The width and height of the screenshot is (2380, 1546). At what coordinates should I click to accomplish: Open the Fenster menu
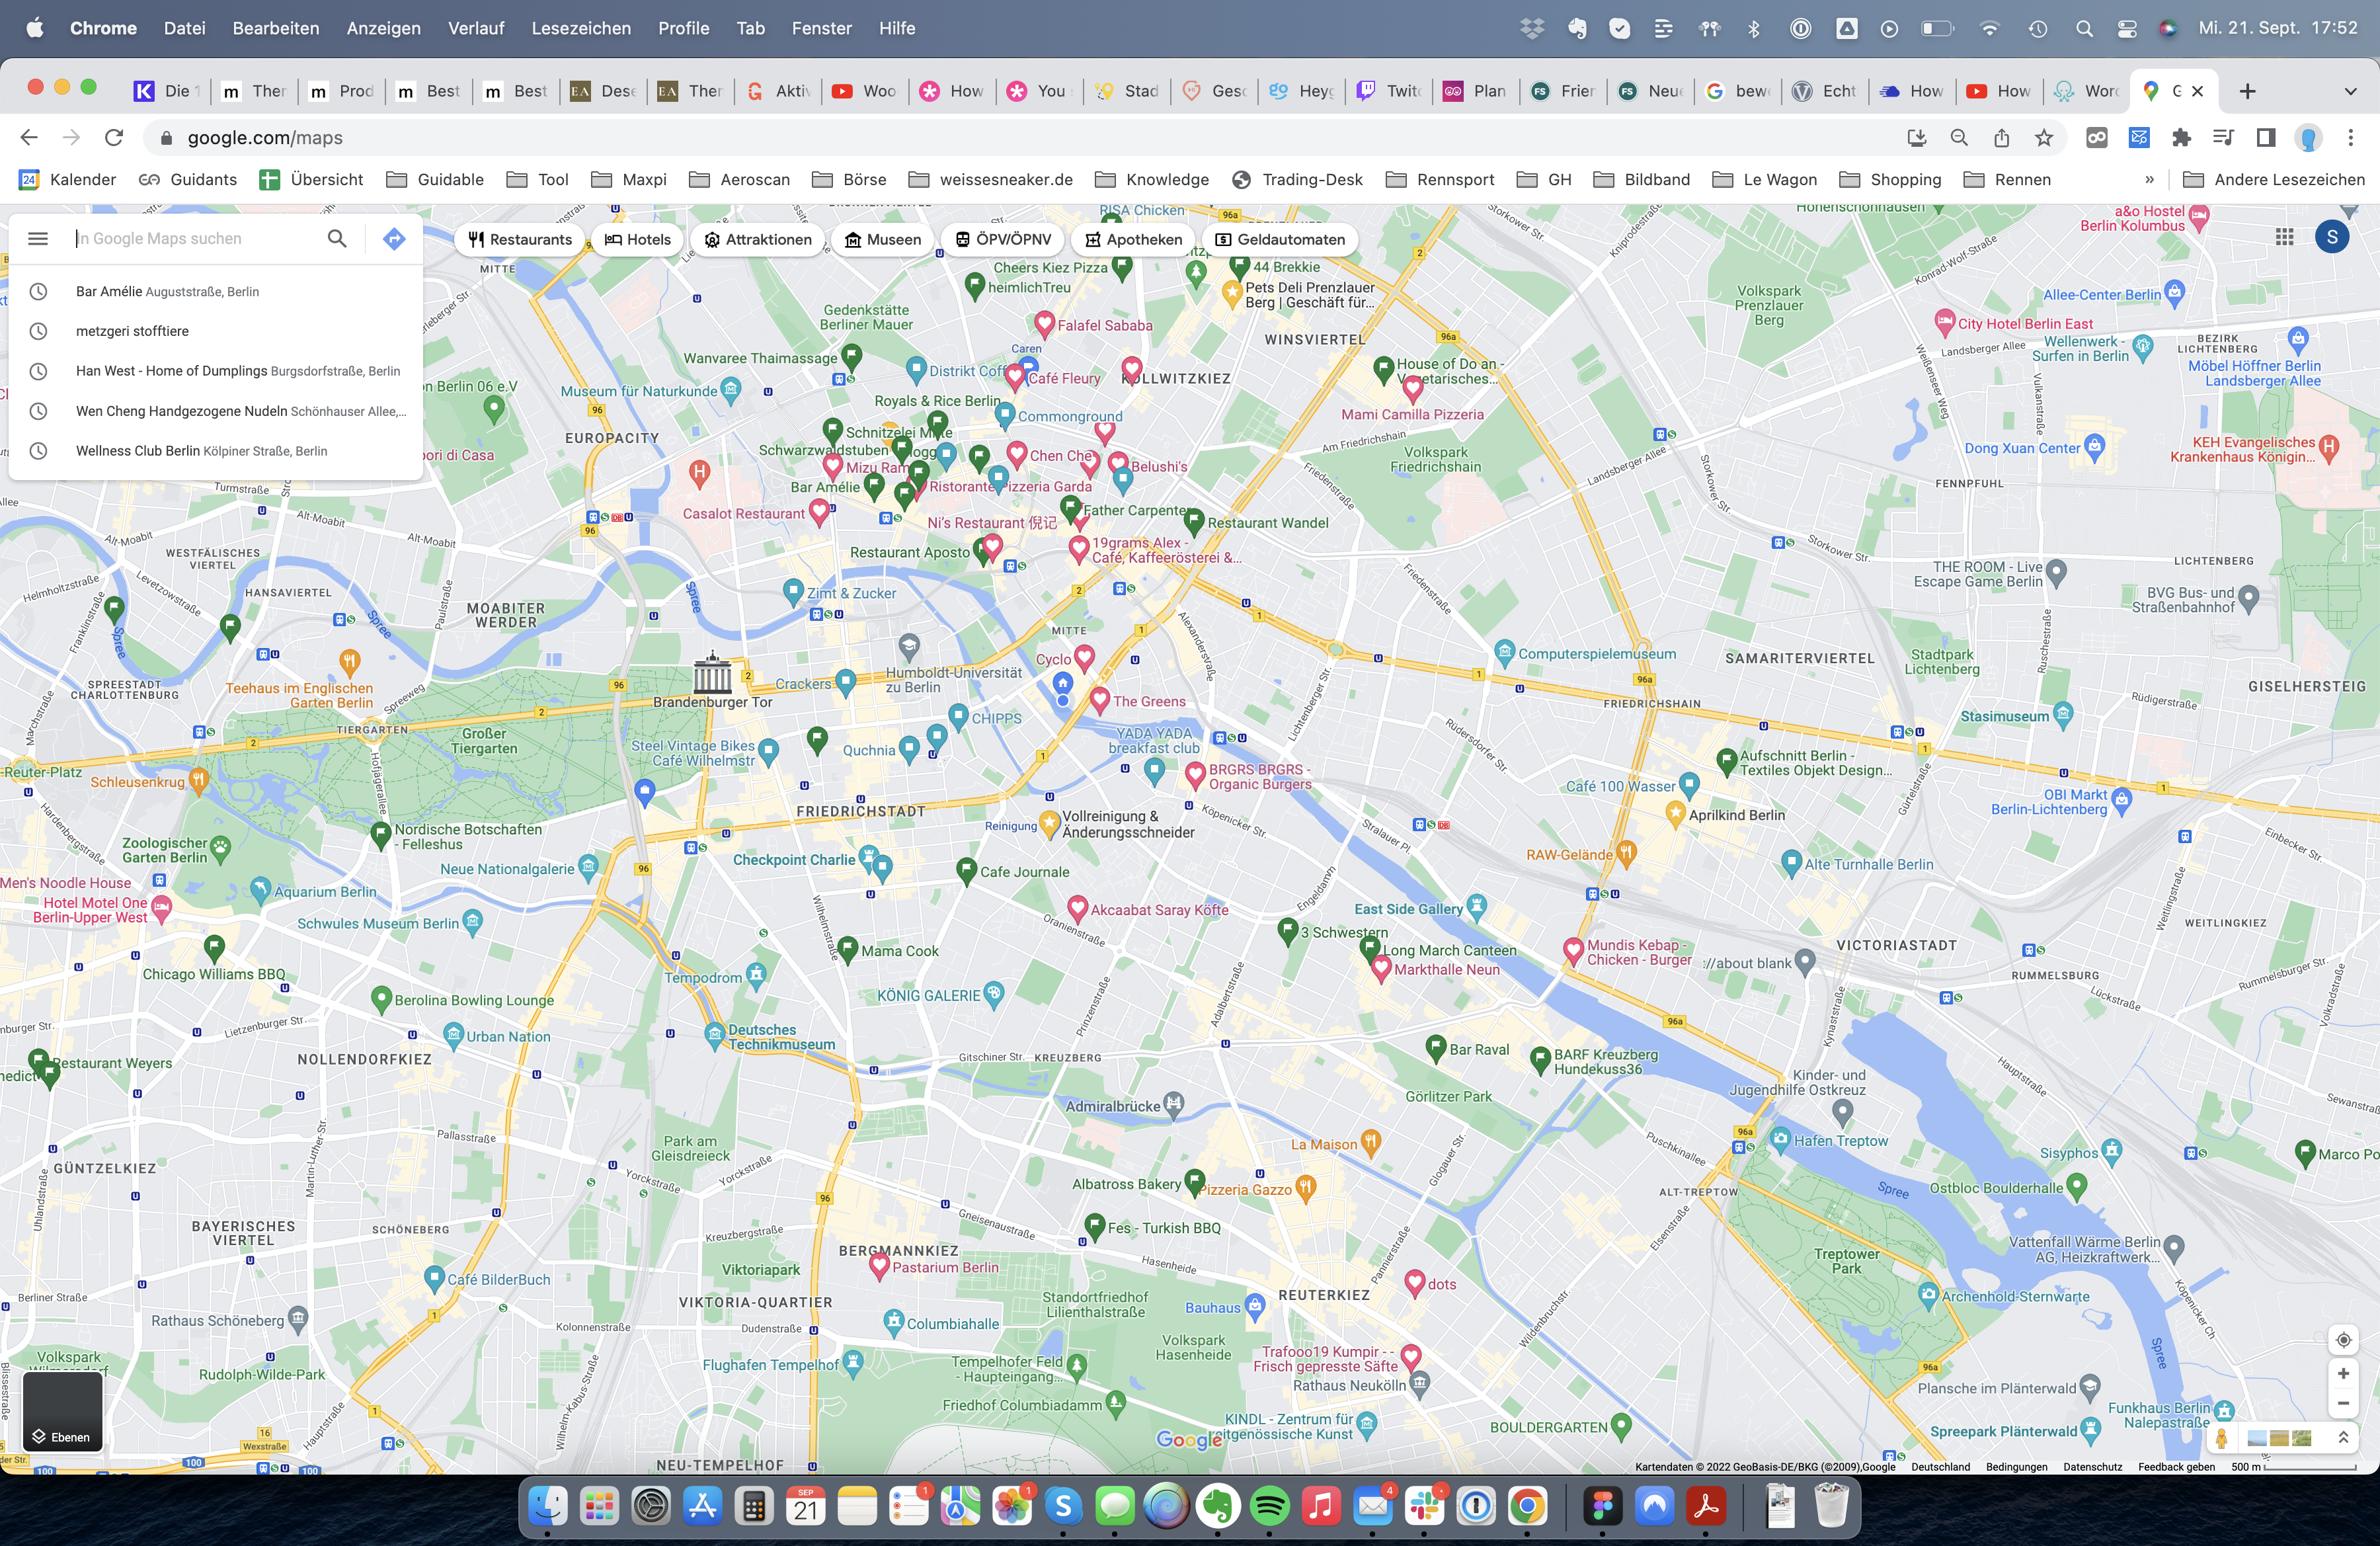pyautogui.click(x=821, y=28)
